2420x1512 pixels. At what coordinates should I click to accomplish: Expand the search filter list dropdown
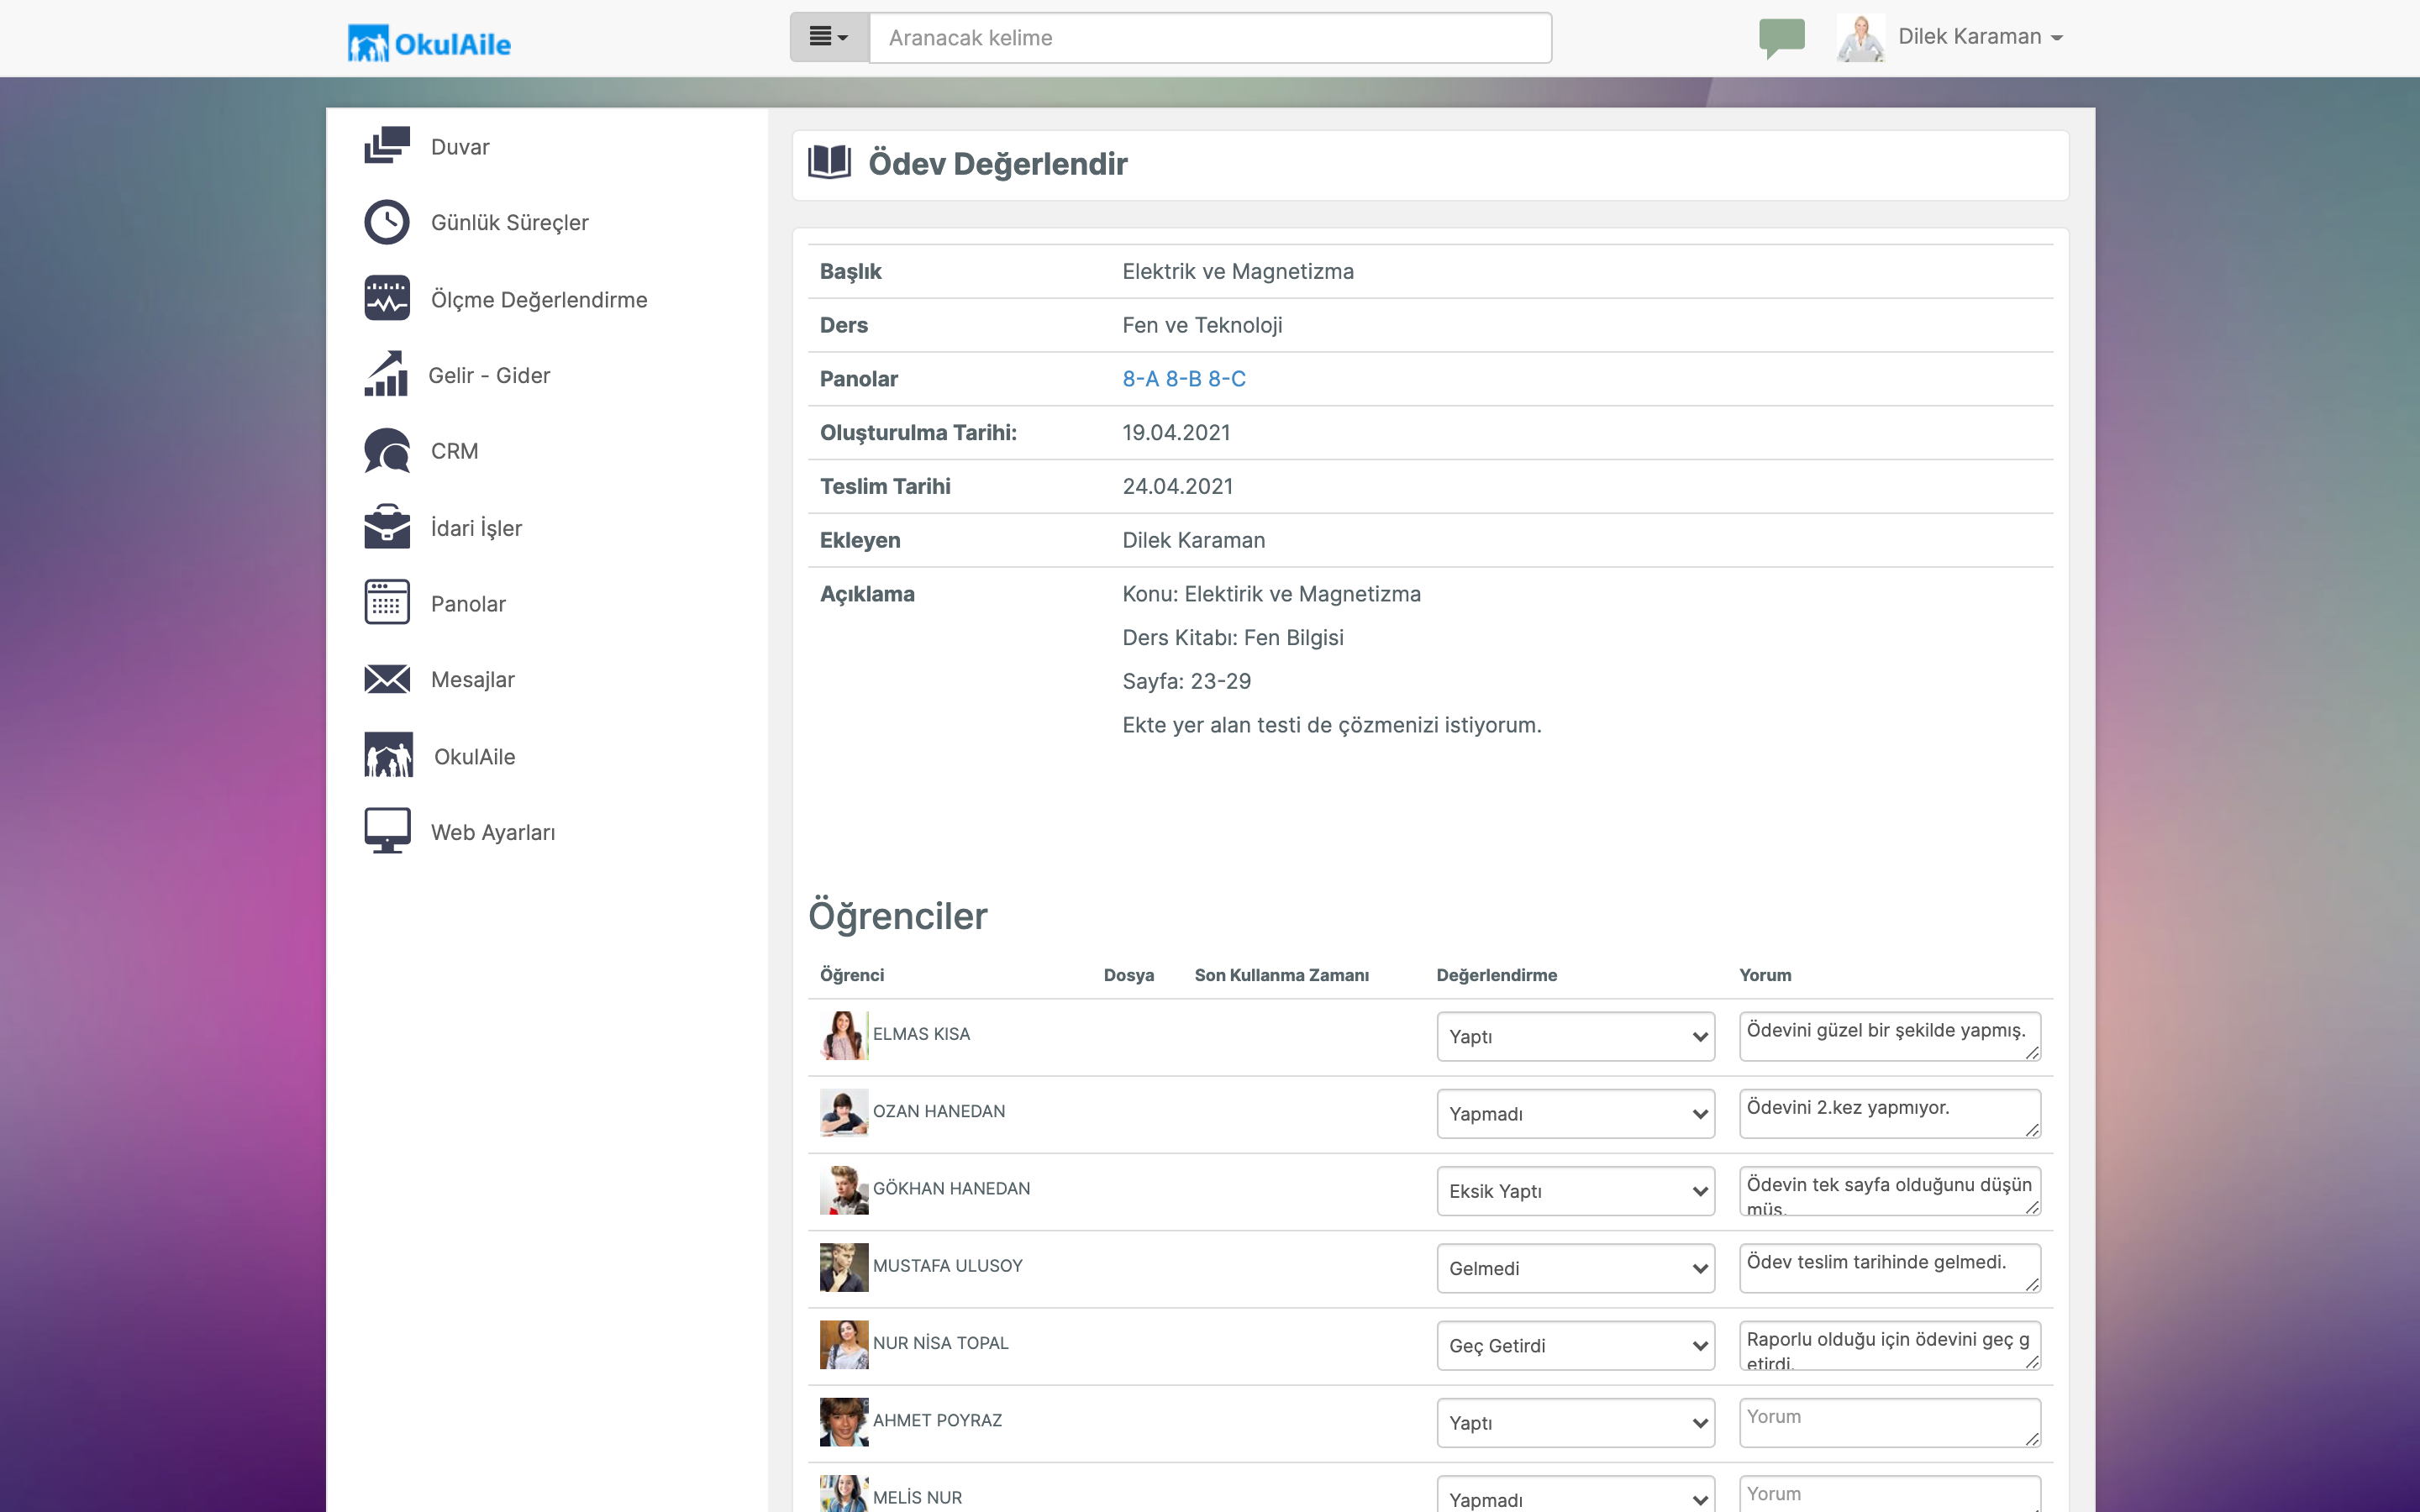[x=829, y=38]
